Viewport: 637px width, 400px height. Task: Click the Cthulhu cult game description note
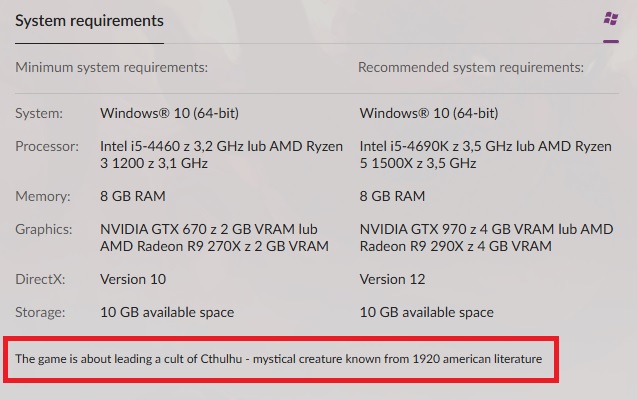click(x=279, y=359)
